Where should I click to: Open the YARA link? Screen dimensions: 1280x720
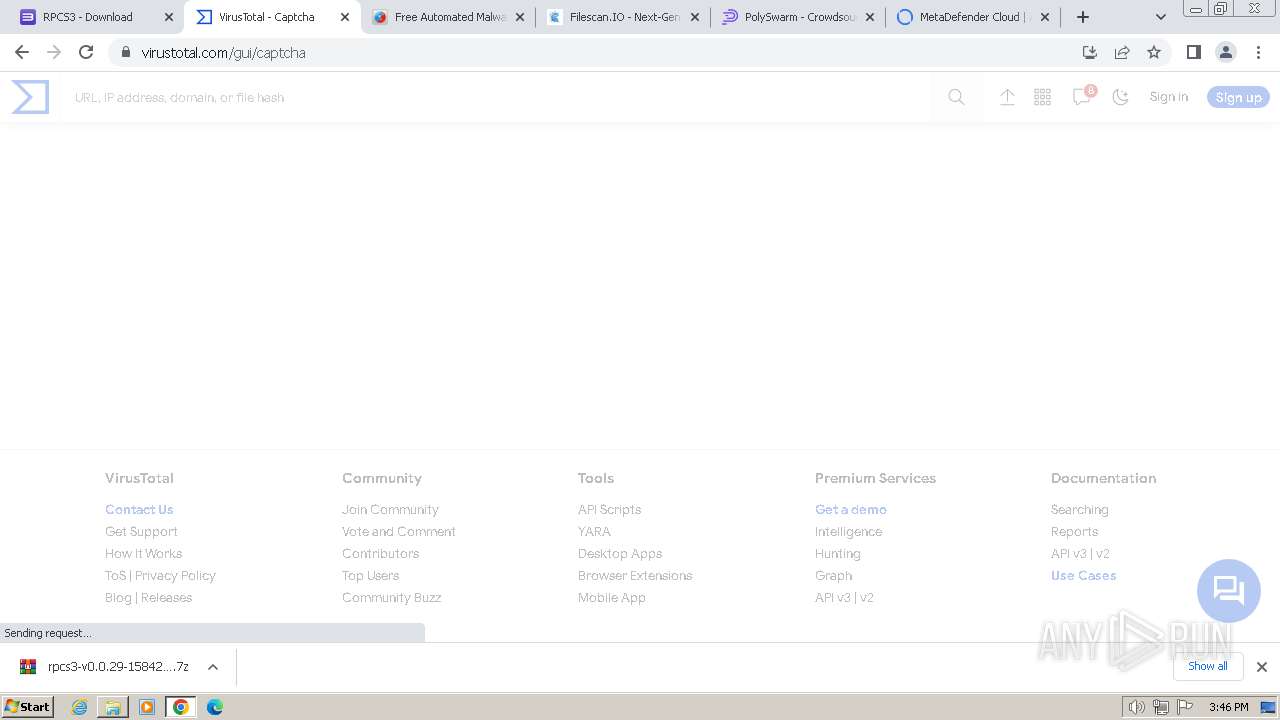(594, 532)
